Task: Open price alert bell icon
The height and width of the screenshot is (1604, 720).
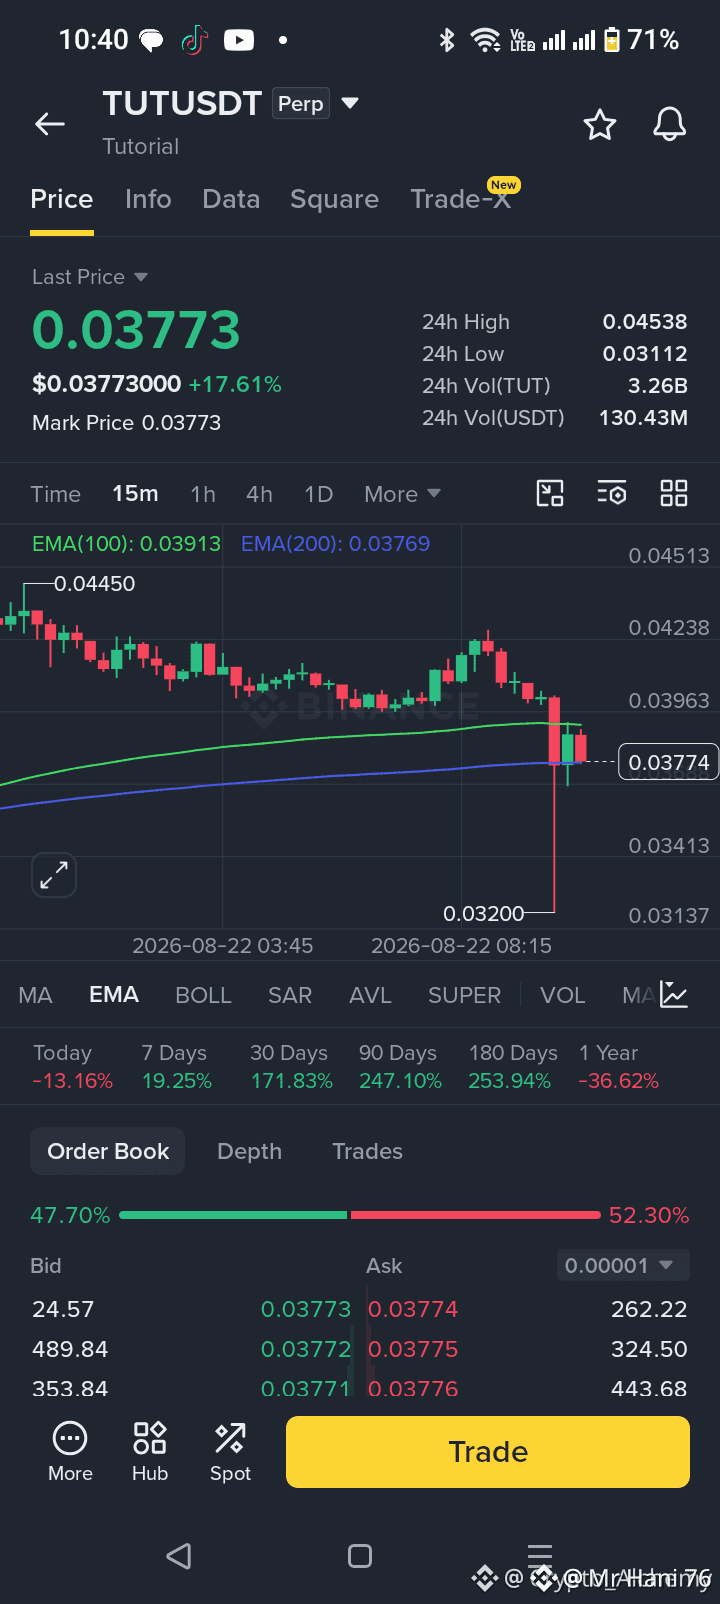Action: [670, 124]
